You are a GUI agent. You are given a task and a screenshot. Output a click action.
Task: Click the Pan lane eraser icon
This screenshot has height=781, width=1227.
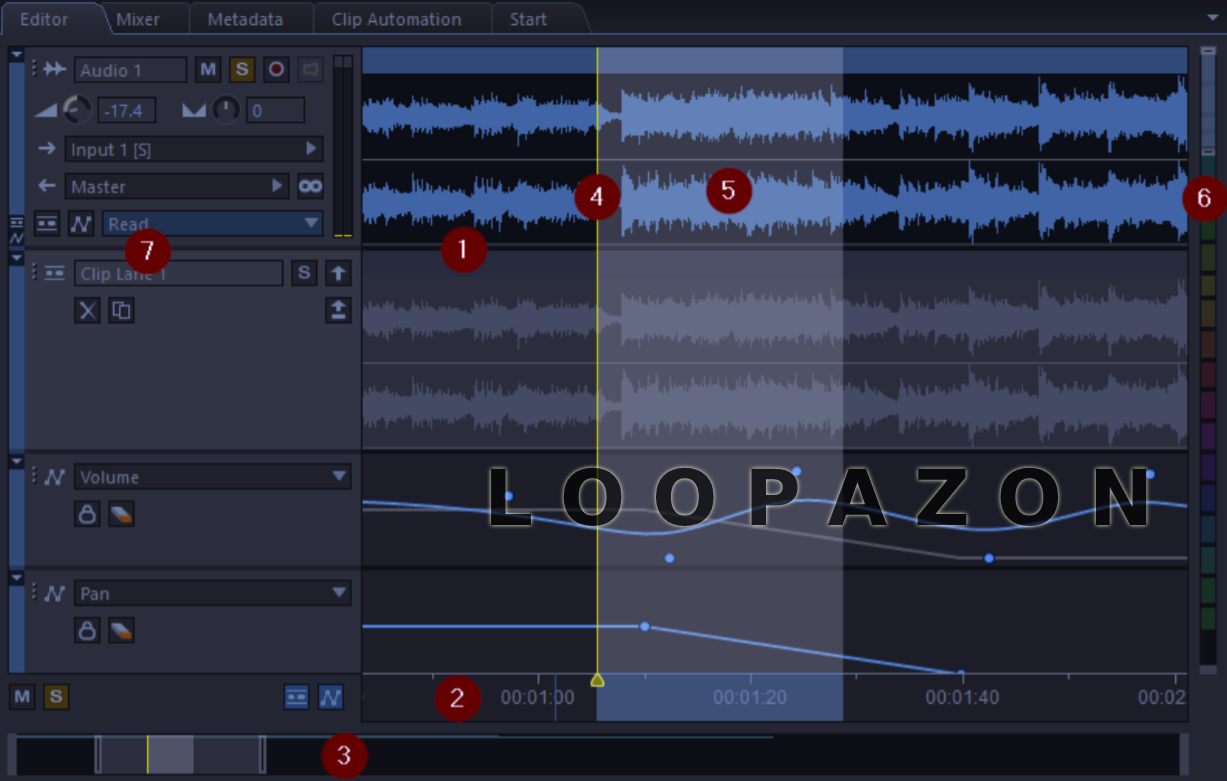(121, 630)
